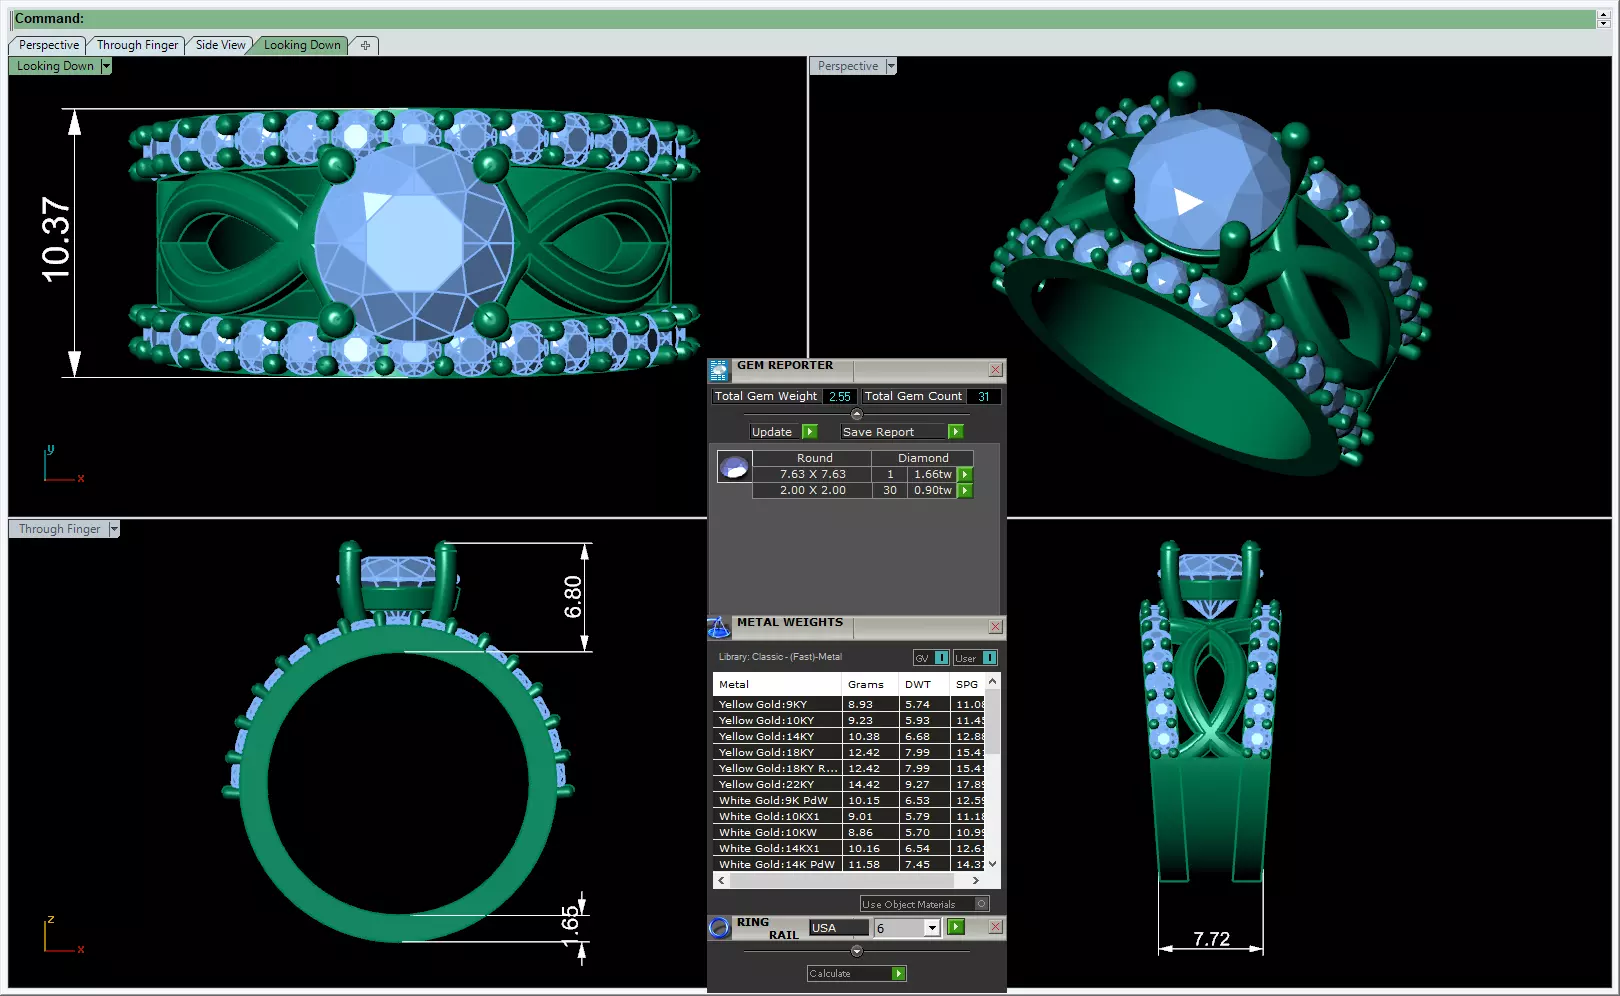This screenshot has width=1620, height=996.
Task: Click green arrow beside 0.90tw gem row
Action: point(965,491)
